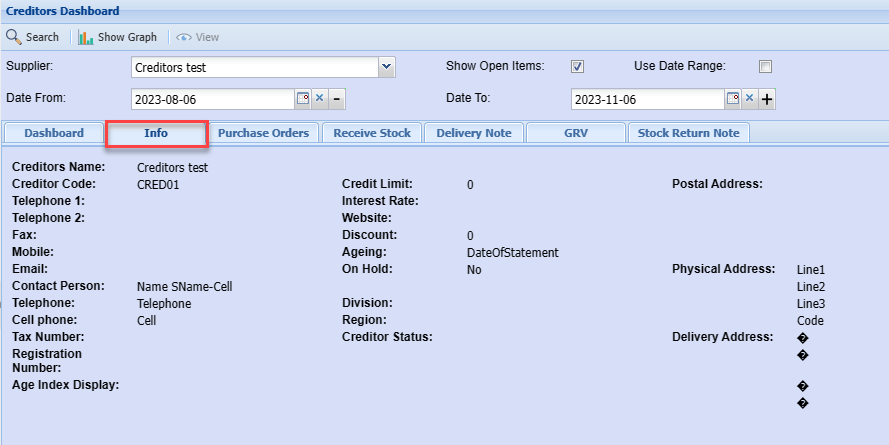Open the Stock Return Note tab
The width and height of the screenshot is (889, 445).
point(688,133)
